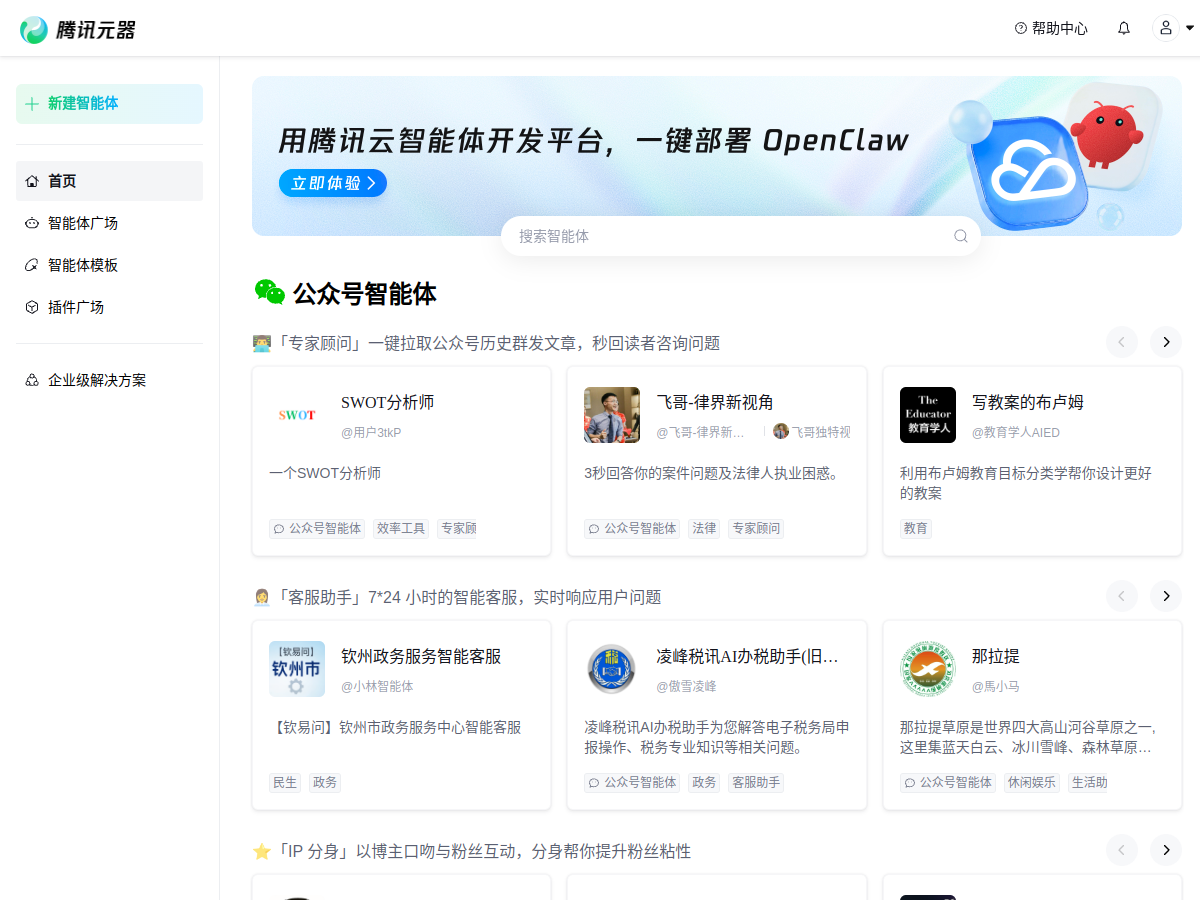Open 插件广场 in the sidebar
The height and width of the screenshot is (900, 1200).
tap(109, 307)
